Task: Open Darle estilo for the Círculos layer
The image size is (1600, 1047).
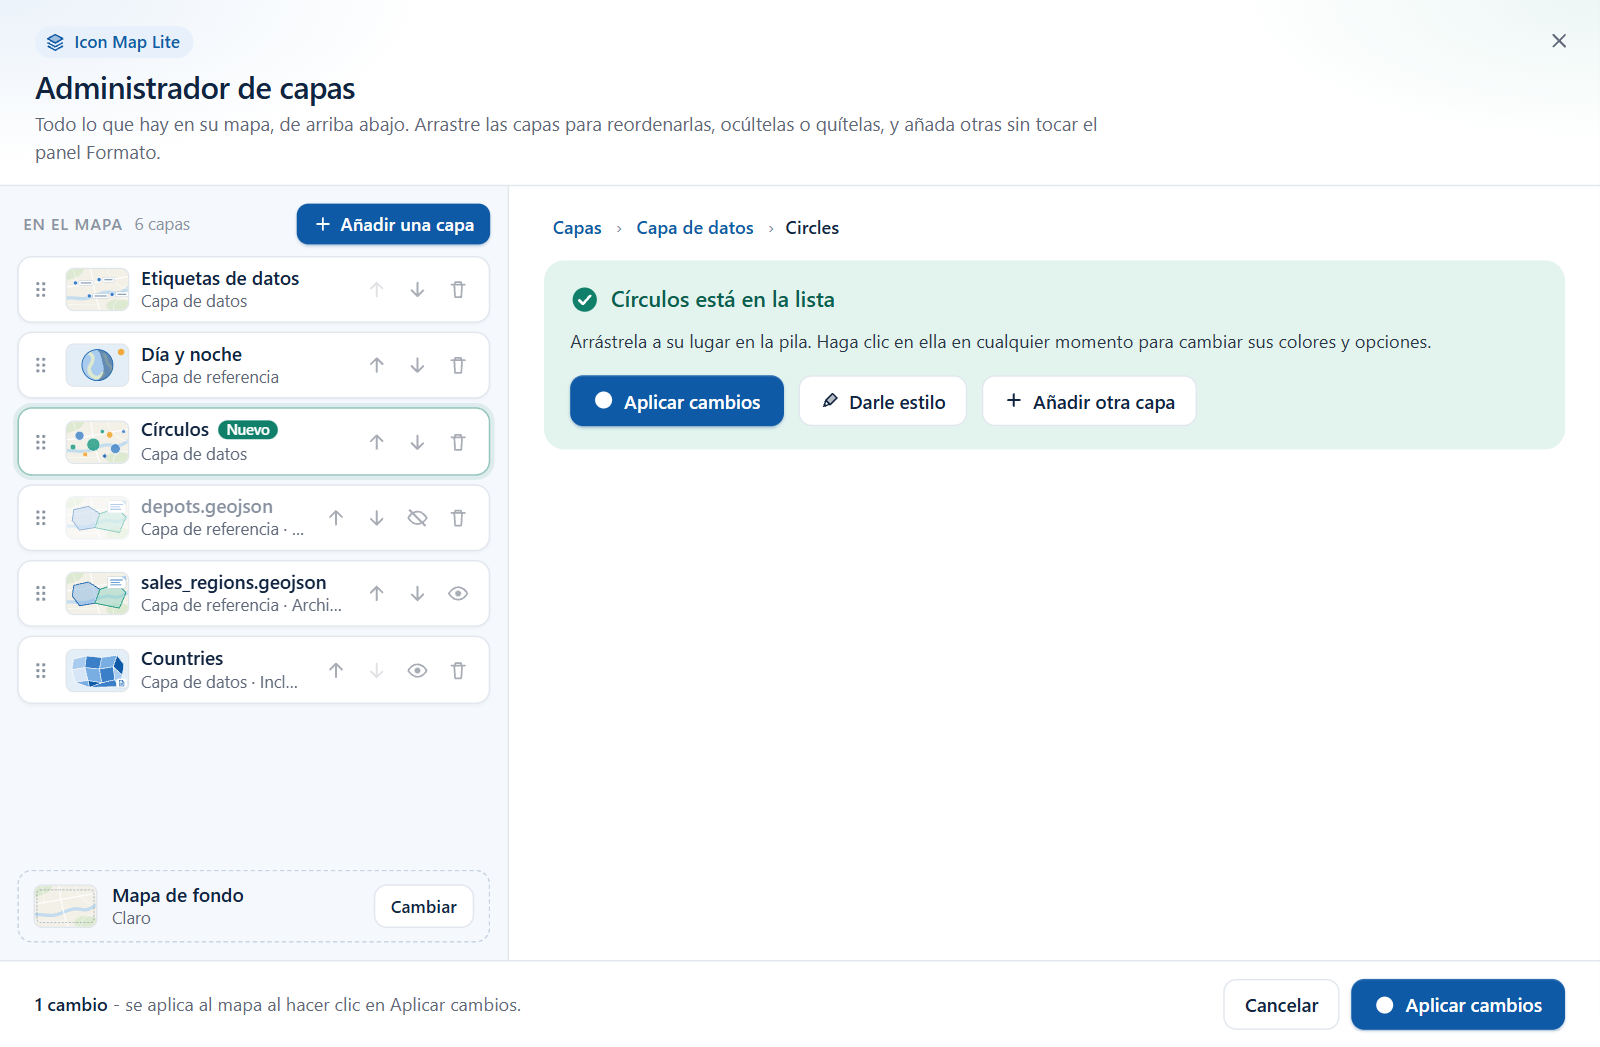Action: pos(883,401)
